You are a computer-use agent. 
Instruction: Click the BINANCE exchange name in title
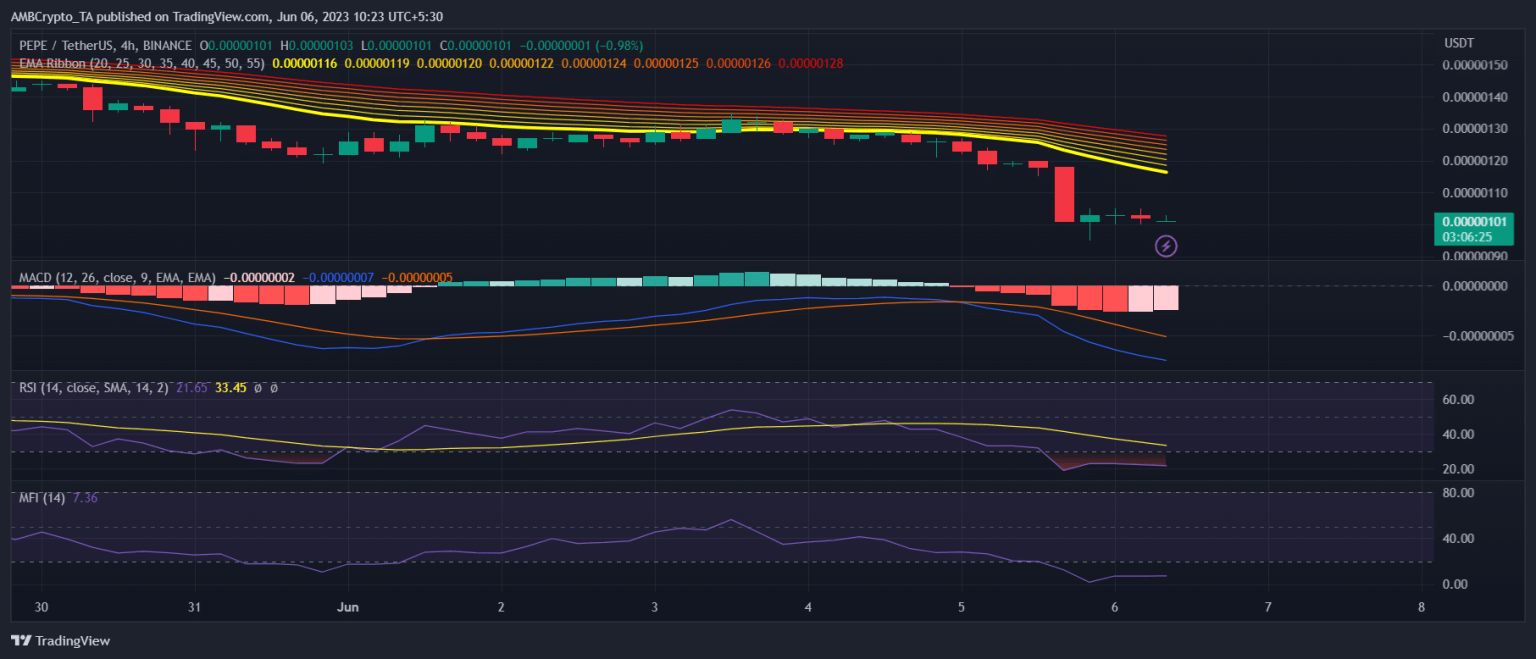pos(169,46)
